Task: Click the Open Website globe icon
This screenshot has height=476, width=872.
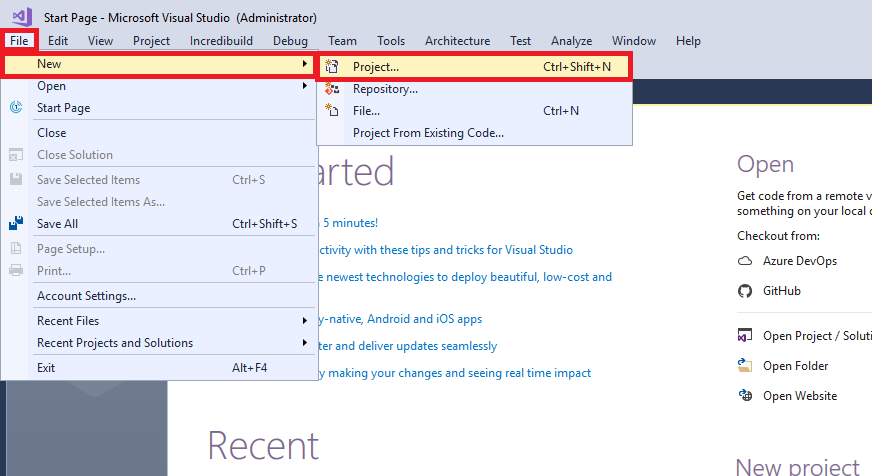Action: (745, 395)
